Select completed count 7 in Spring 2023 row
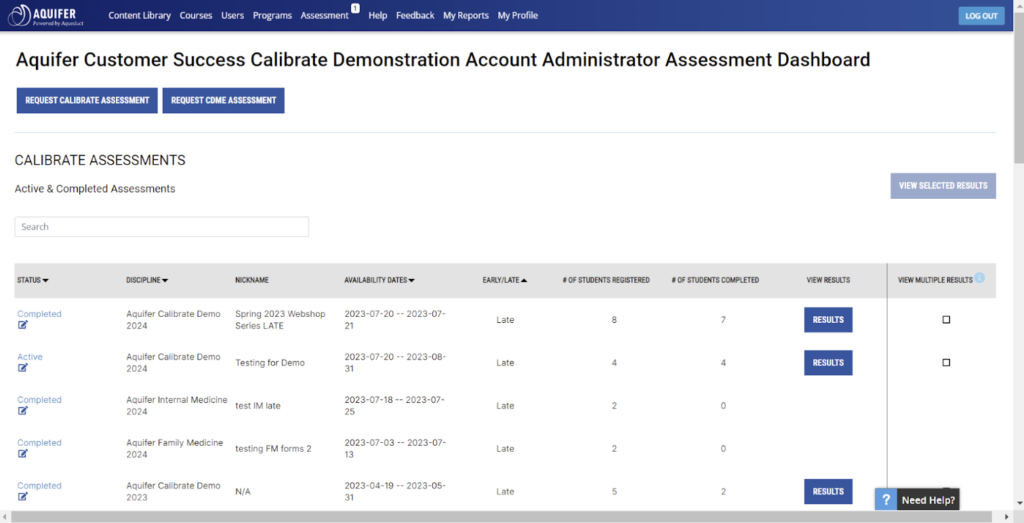The image size is (1024, 523). (x=723, y=320)
